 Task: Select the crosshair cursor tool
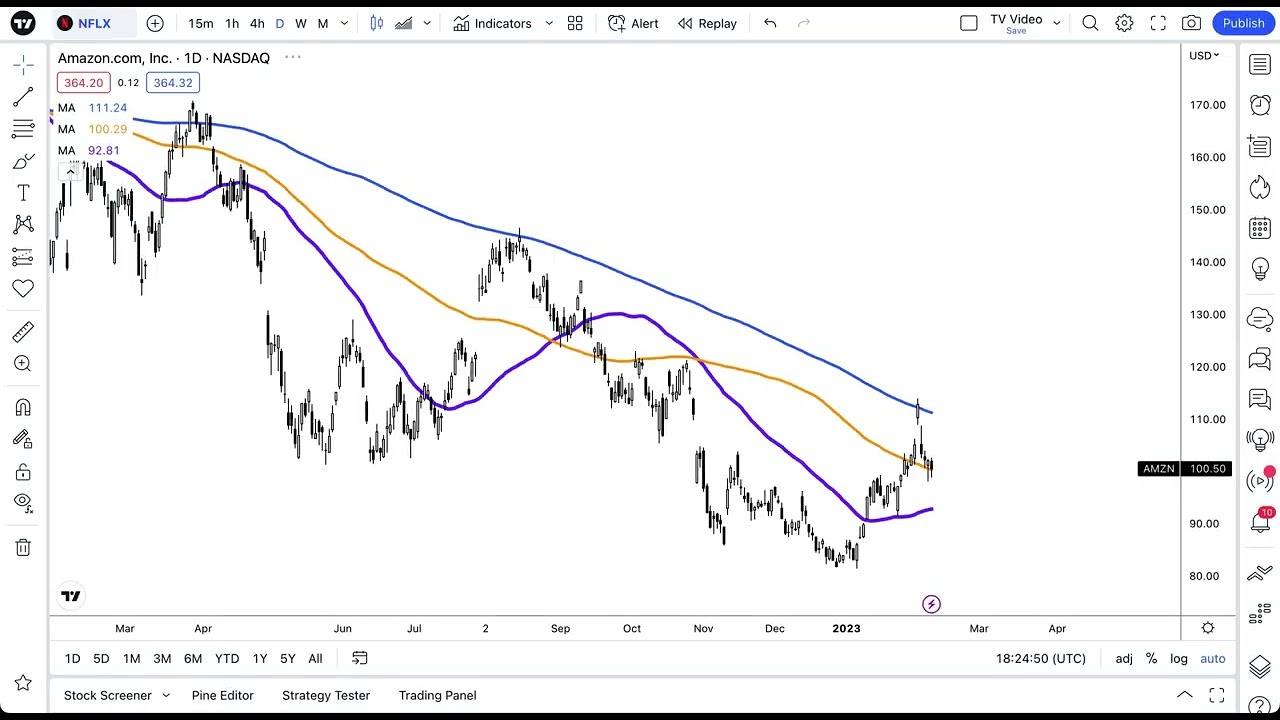(x=23, y=65)
